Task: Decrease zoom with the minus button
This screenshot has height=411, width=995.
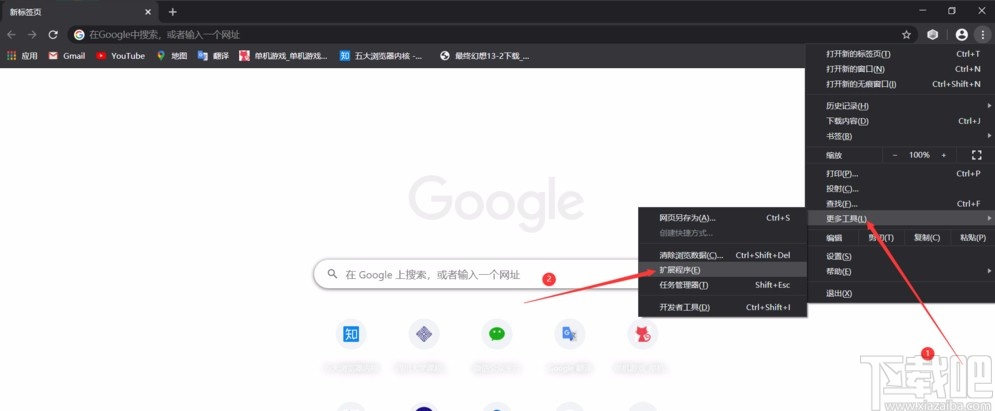Action: coord(895,155)
